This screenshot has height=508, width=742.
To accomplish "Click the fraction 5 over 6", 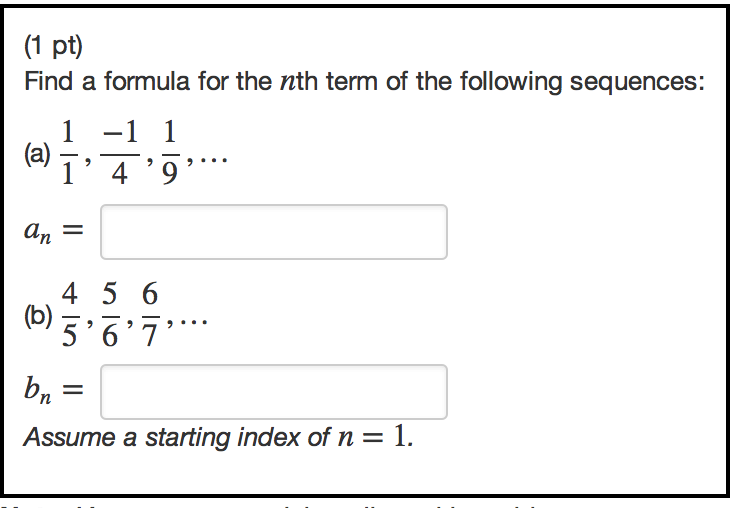I will 110,315.
